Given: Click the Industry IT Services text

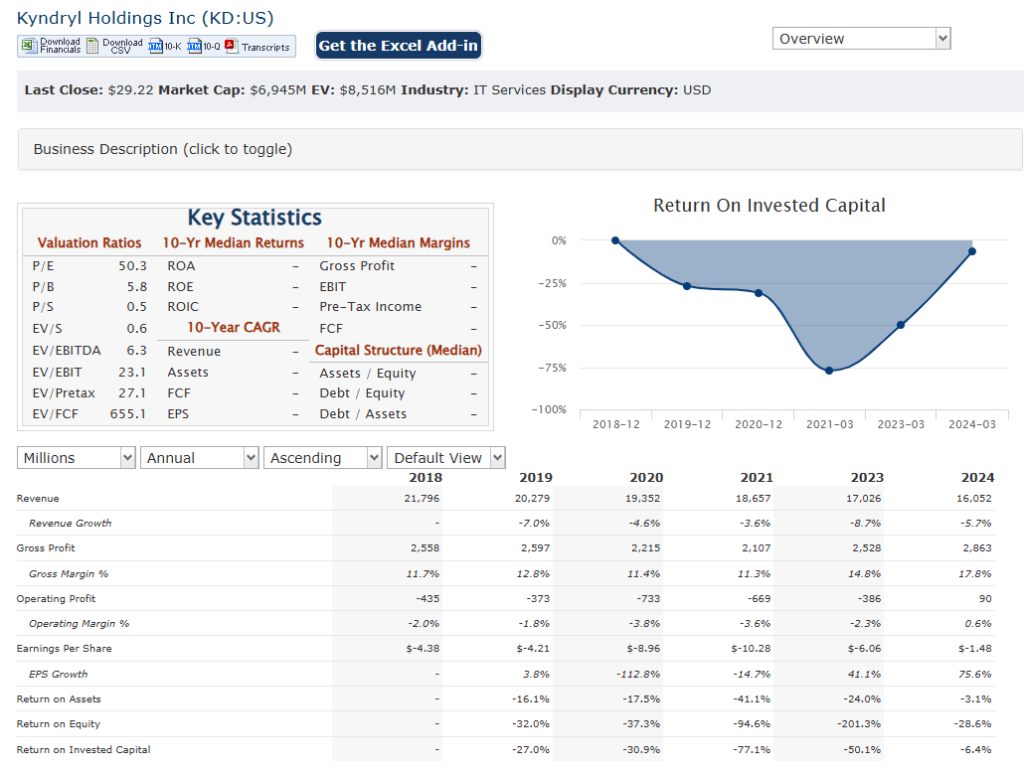Looking at the screenshot, I should point(473,90).
